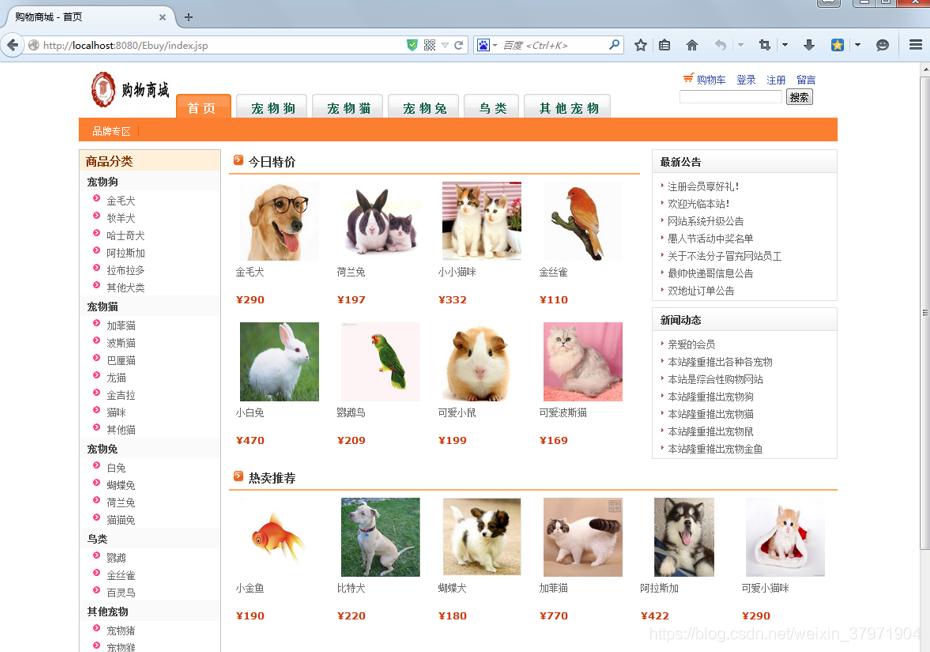Open the 金毛犬 dog with glasses thumbnail
The width and height of the screenshot is (930, 652).
pos(279,221)
